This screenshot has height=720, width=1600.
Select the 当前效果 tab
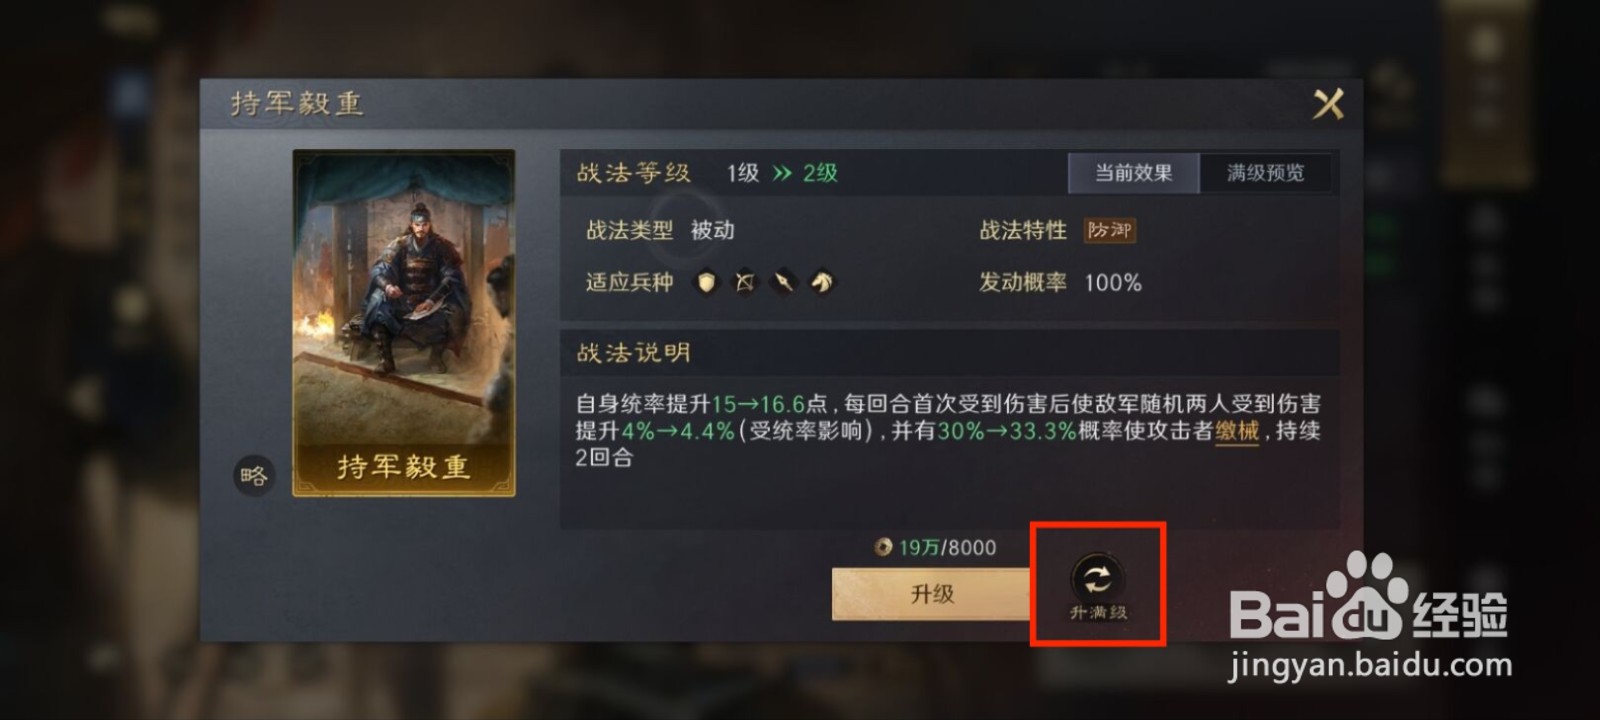pyautogui.click(x=1133, y=173)
